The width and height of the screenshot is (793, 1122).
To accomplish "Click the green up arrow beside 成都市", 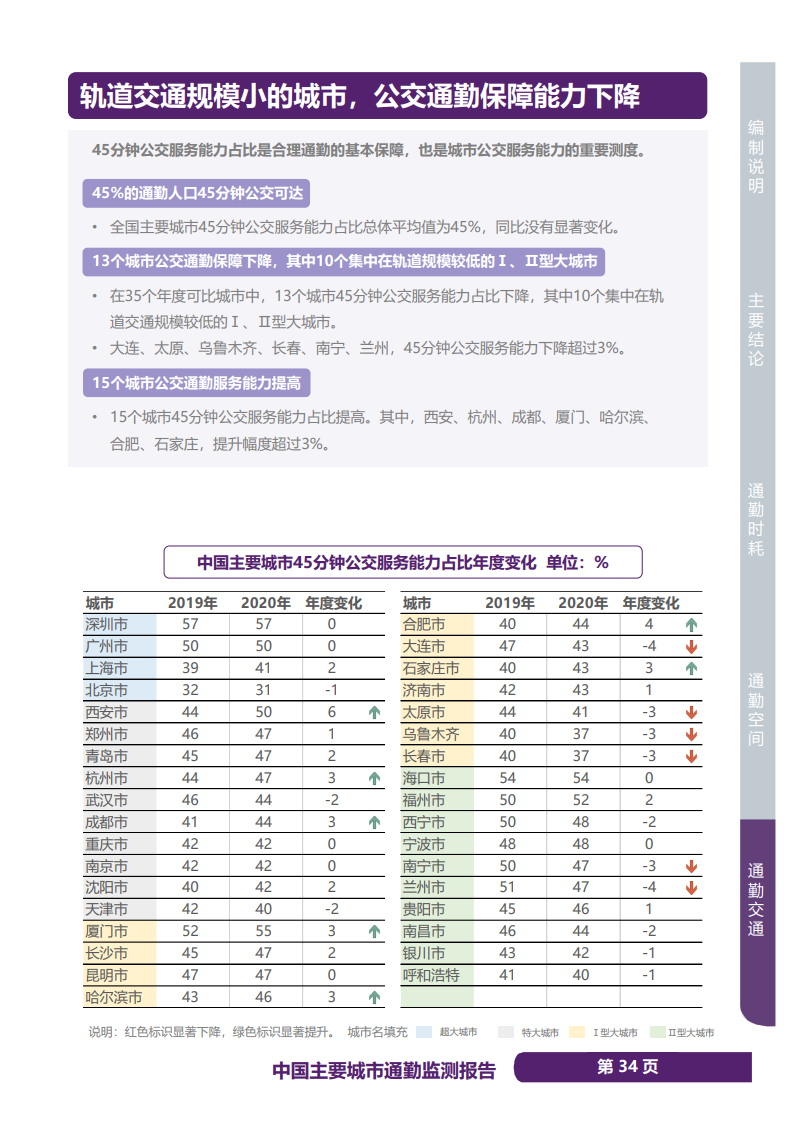I will coord(375,822).
